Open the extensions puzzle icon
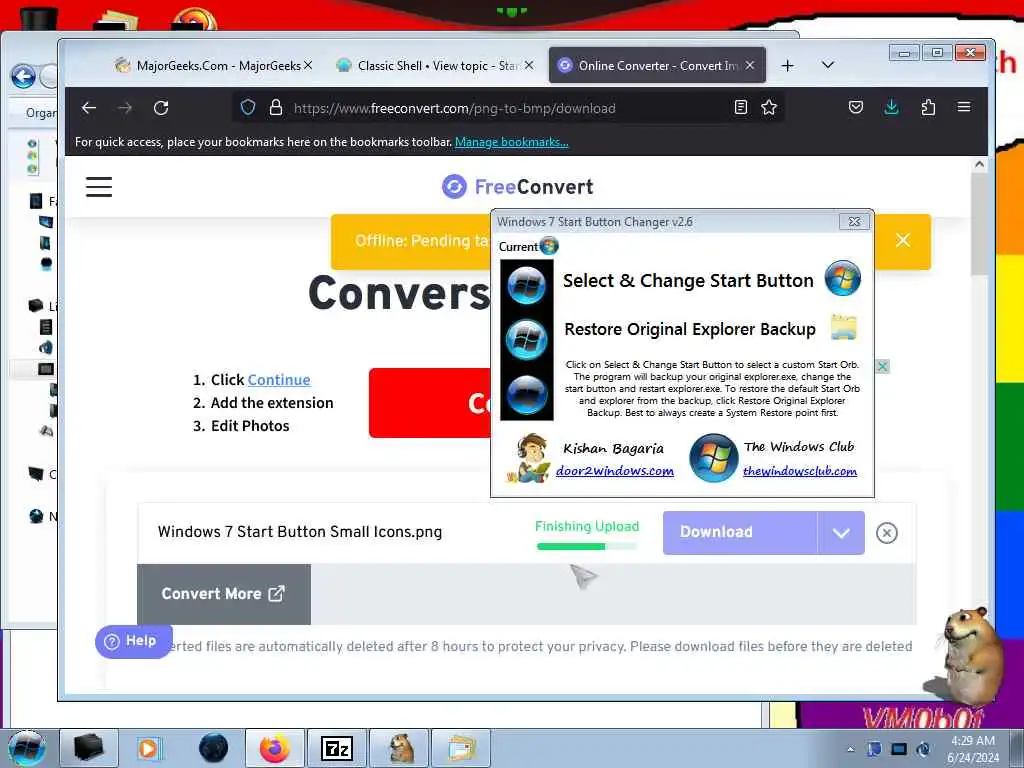 (x=928, y=108)
